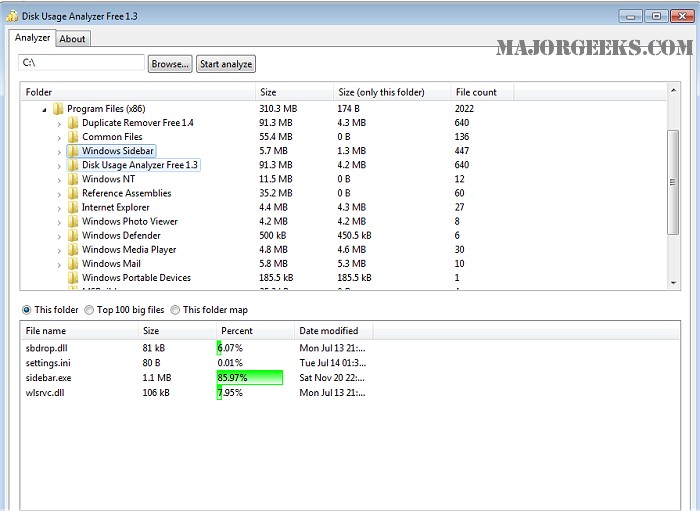Expand the Windows Media Player node
The height and width of the screenshot is (511, 700).
[x=59, y=251]
